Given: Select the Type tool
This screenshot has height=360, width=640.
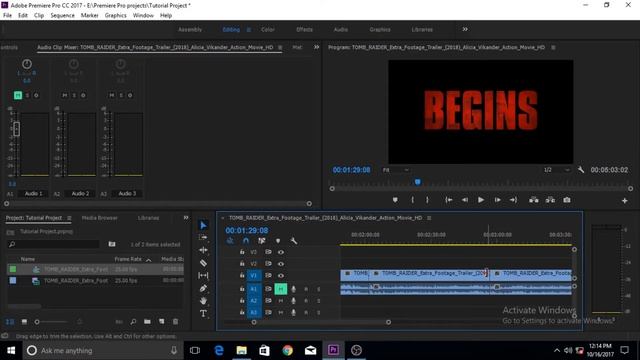Looking at the screenshot, I should [x=203, y=313].
